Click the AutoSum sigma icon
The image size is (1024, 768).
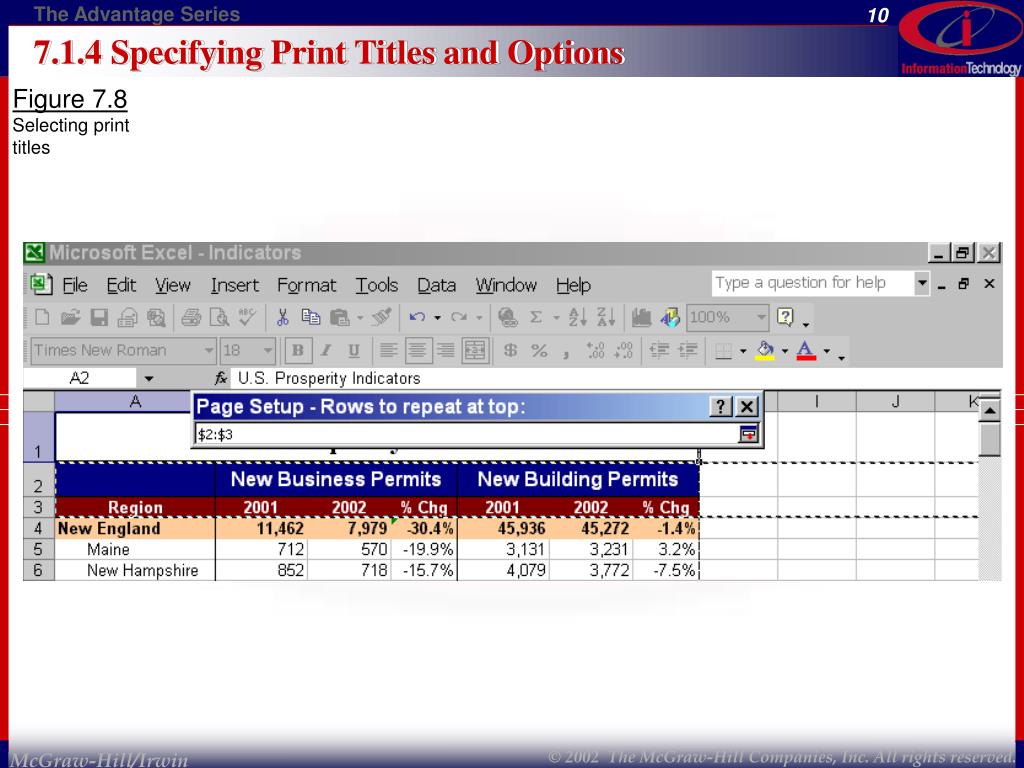(536, 318)
